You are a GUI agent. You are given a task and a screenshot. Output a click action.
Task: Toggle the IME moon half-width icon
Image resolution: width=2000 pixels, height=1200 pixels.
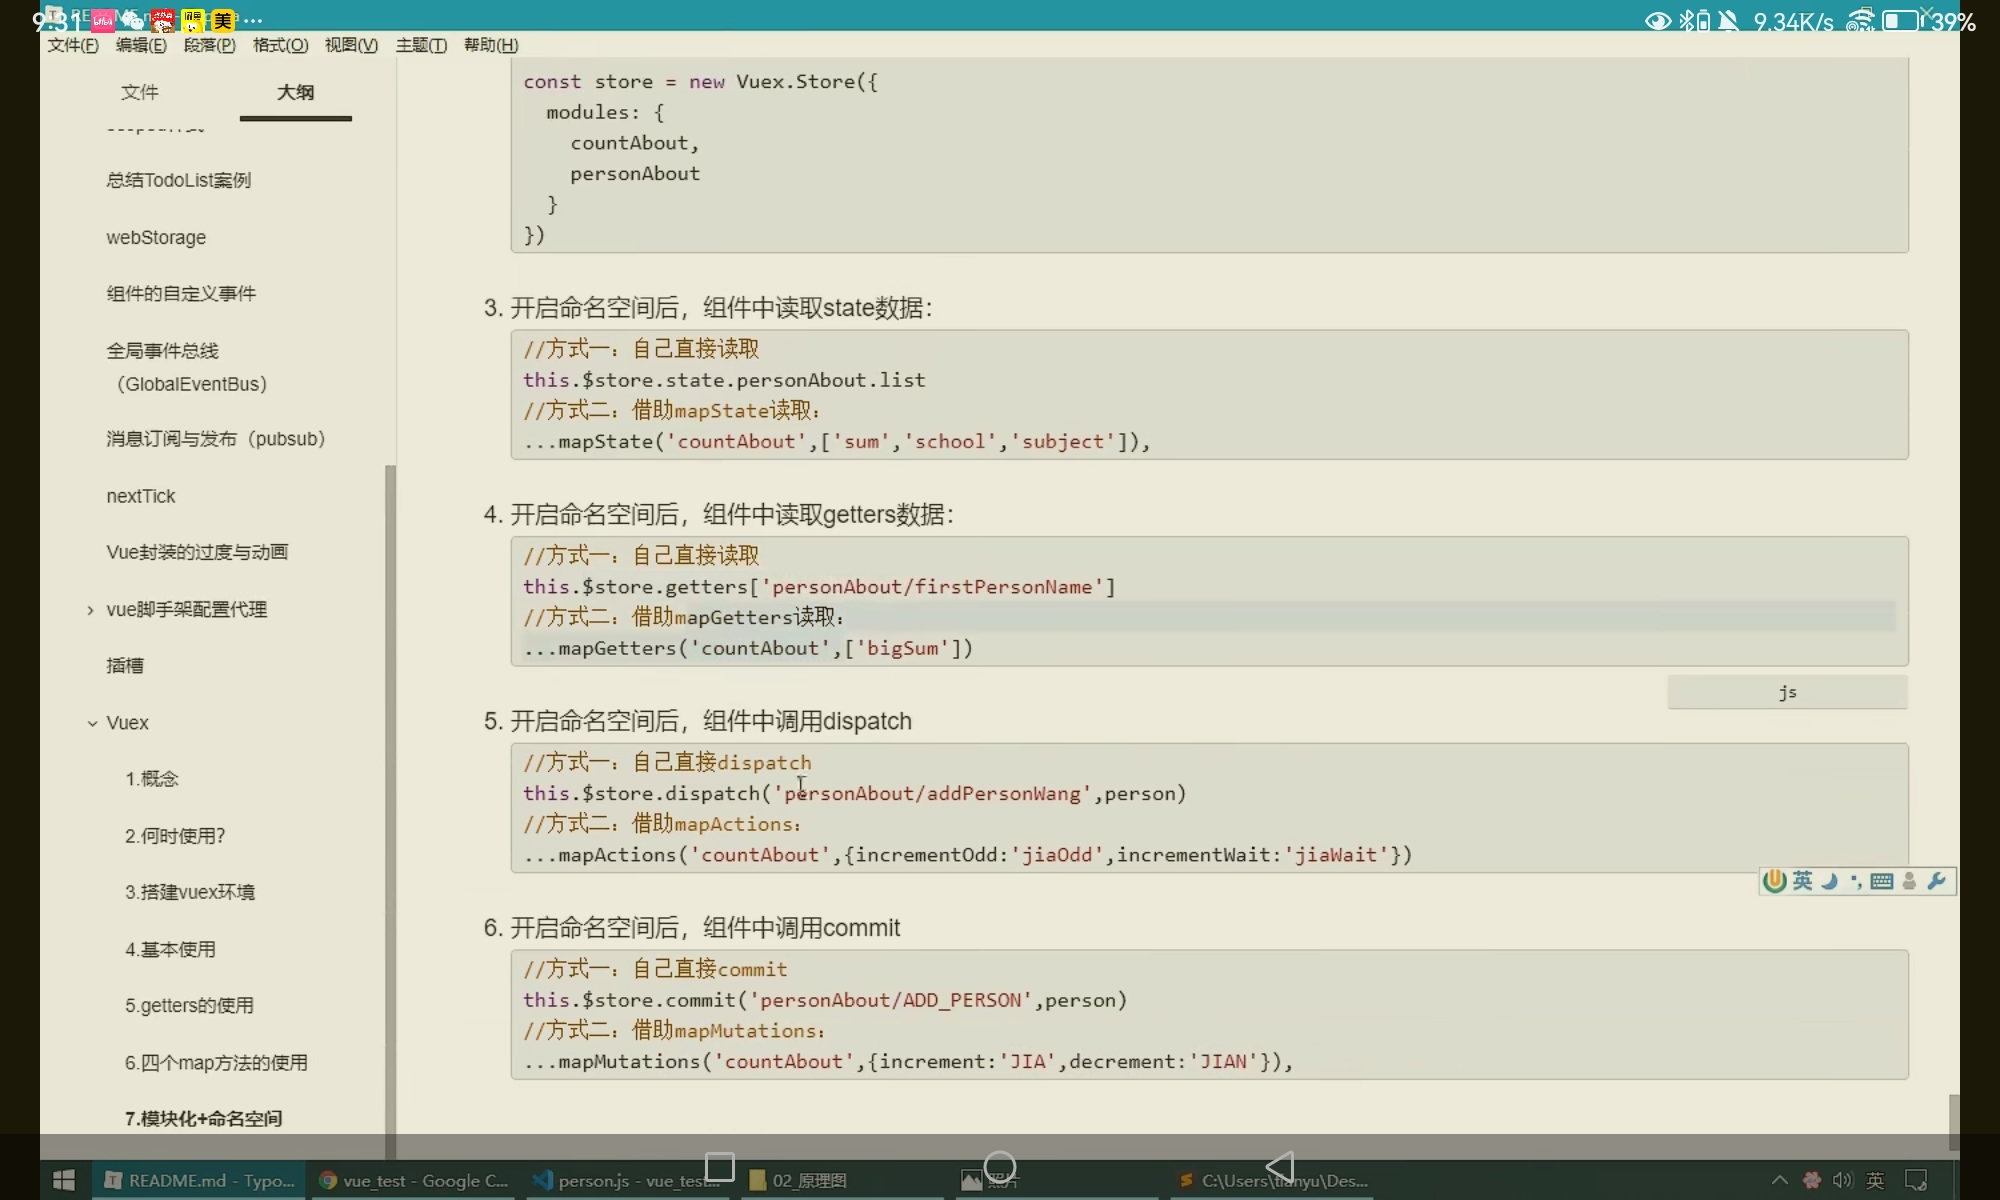[1829, 881]
